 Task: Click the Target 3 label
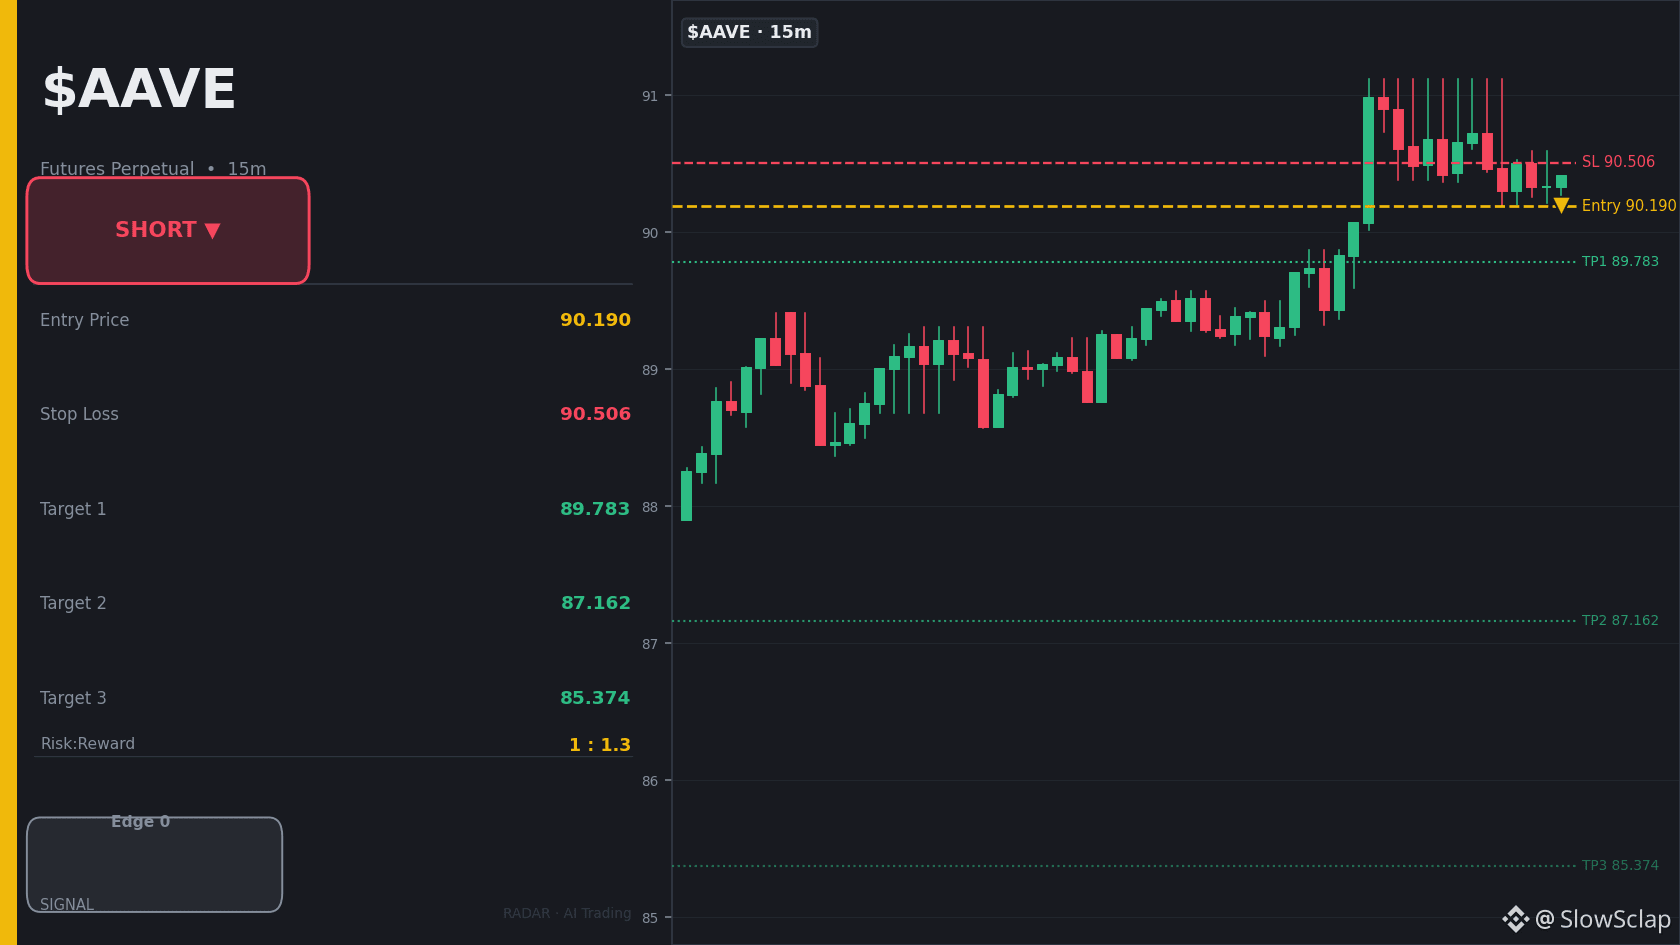tap(73, 698)
